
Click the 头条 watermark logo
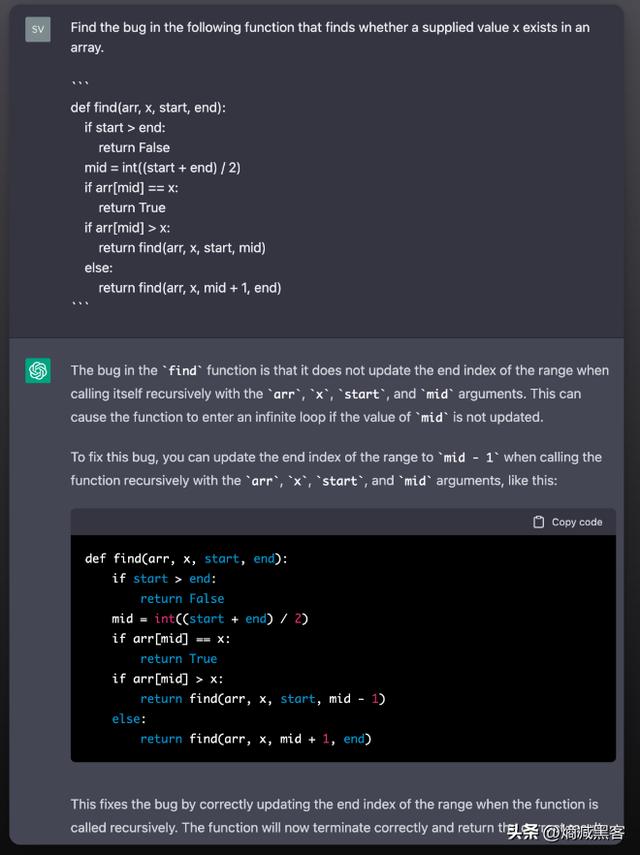click(x=523, y=832)
